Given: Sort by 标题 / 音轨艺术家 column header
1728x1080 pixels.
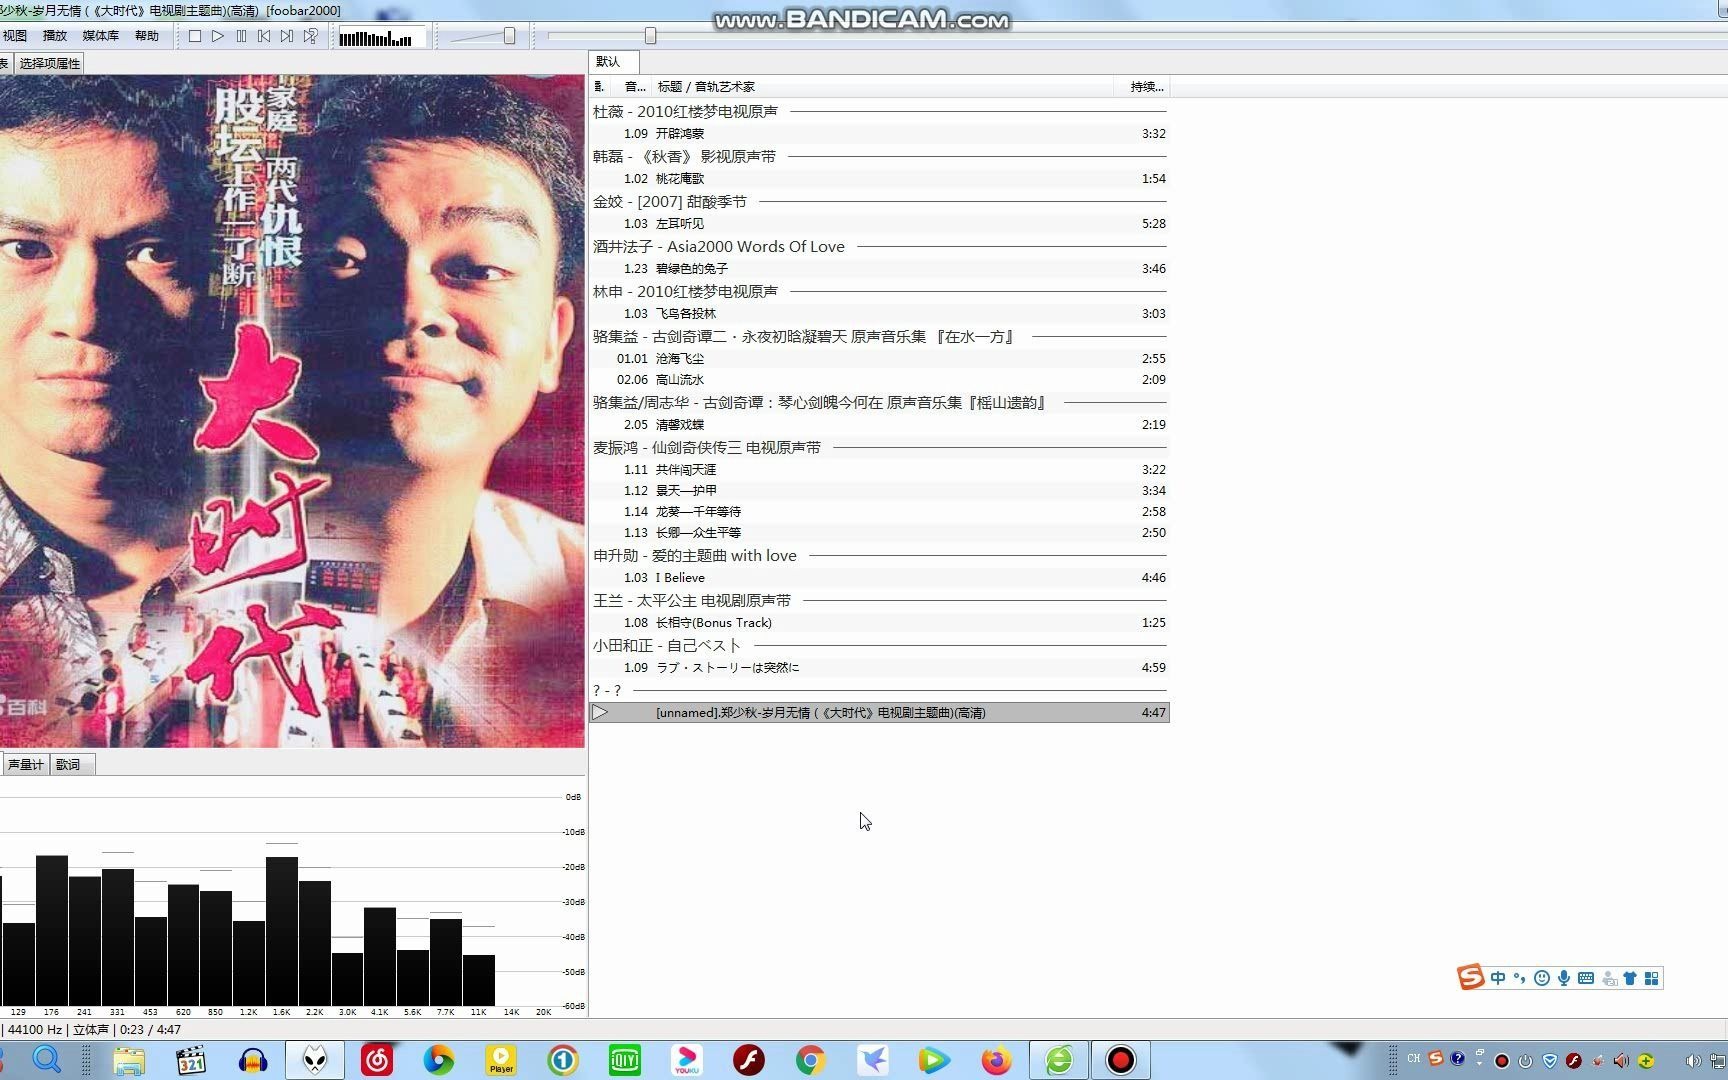Looking at the screenshot, I should coord(882,87).
